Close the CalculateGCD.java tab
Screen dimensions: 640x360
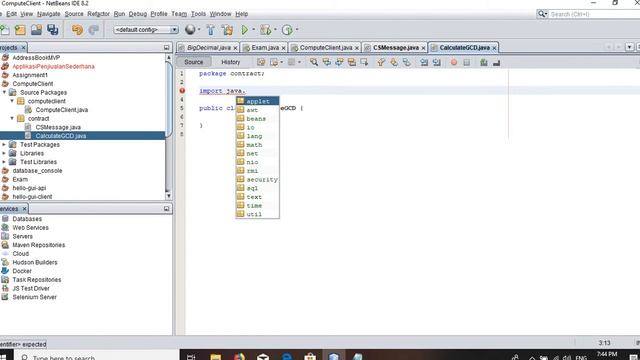click(494, 48)
